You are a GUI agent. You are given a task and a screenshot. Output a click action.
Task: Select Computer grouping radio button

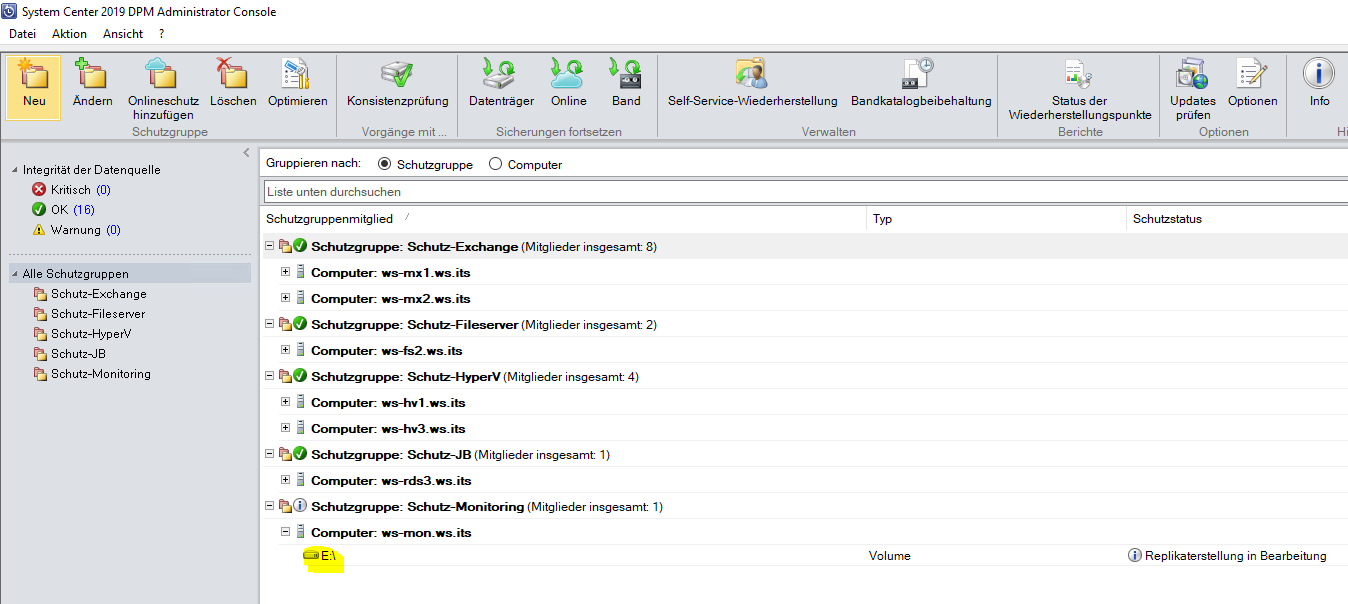pyautogui.click(x=495, y=164)
